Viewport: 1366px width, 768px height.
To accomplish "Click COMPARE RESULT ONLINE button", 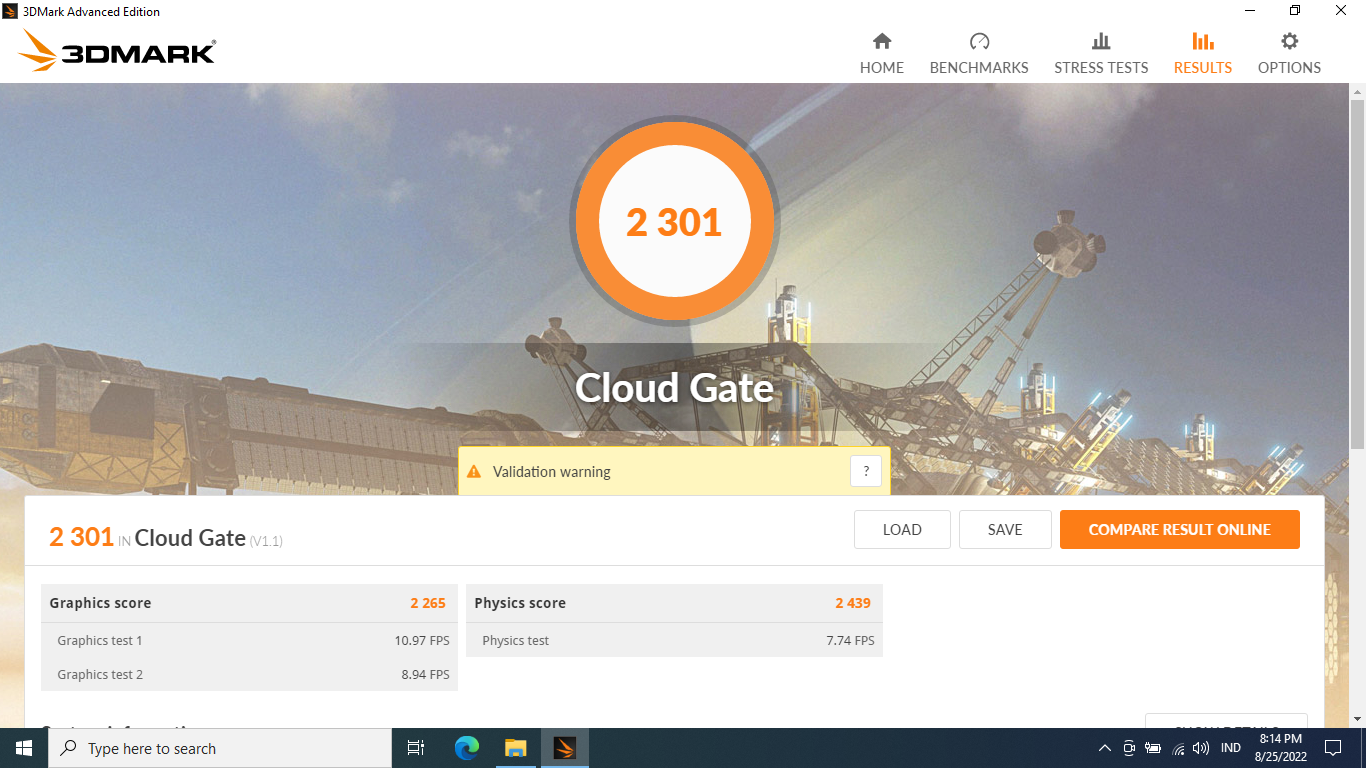I will (x=1180, y=530).
